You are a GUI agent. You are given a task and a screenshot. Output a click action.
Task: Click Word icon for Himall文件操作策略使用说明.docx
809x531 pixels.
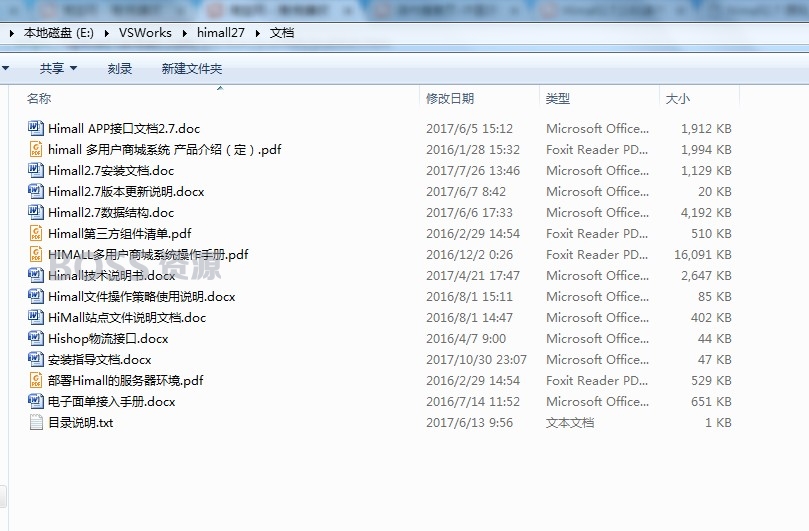click(36, 296)
